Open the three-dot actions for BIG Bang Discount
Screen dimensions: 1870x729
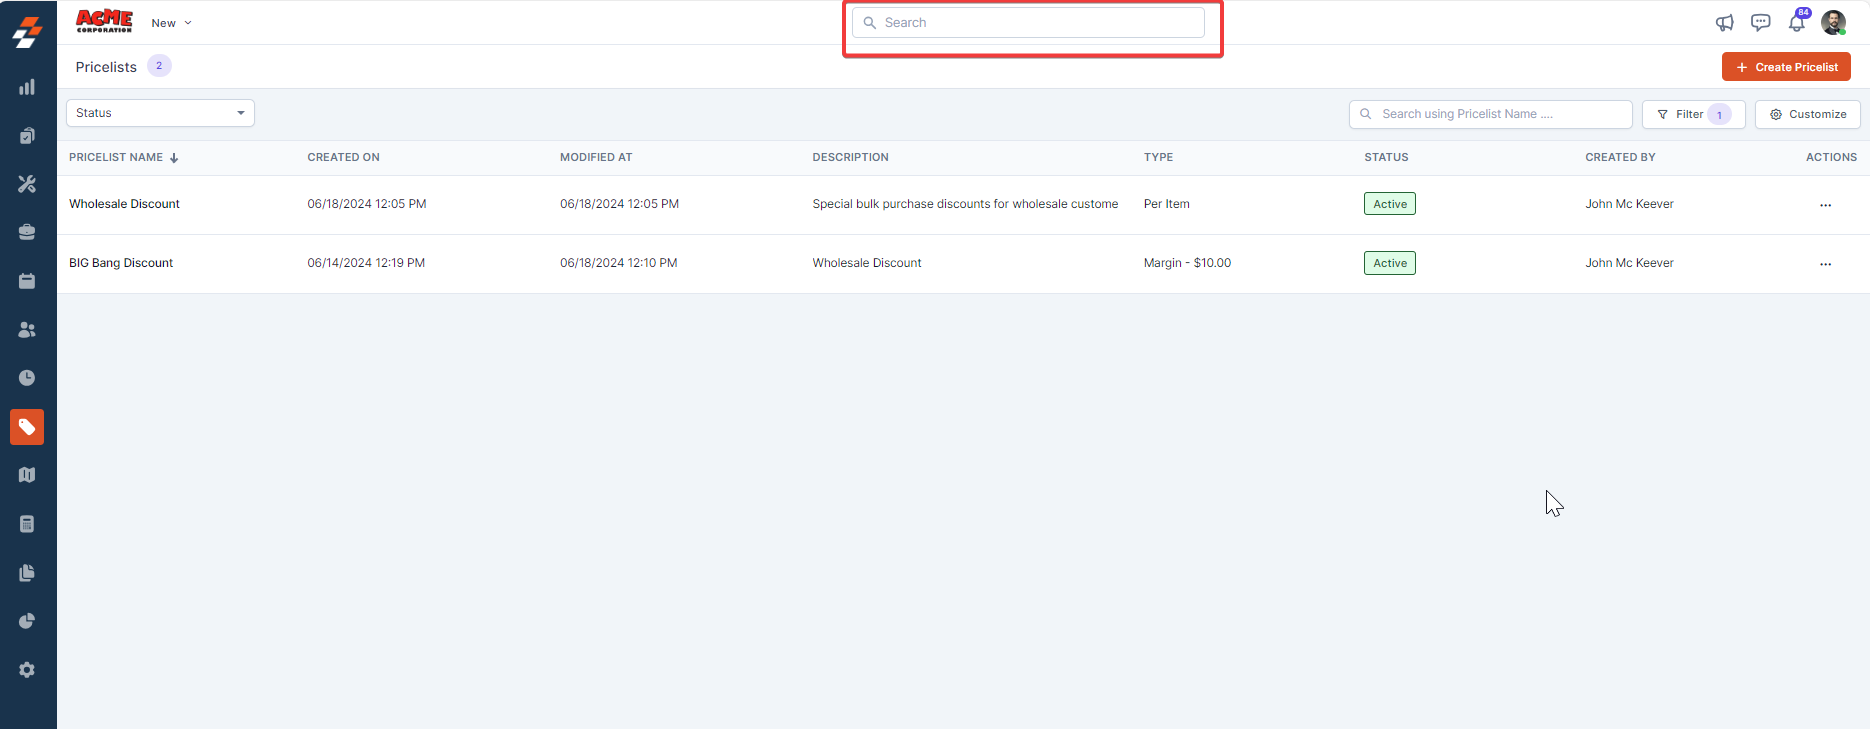1826,264
